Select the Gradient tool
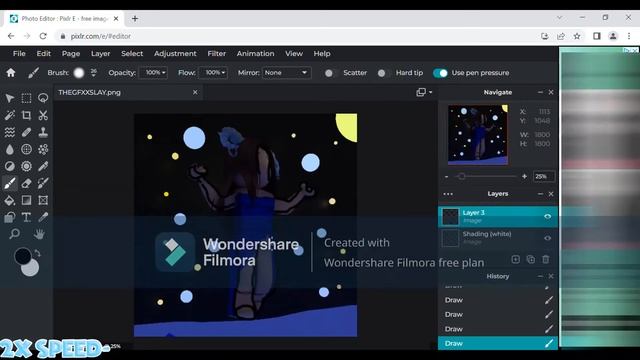Screen dimensions: 640x360 [x=26, y=200]
